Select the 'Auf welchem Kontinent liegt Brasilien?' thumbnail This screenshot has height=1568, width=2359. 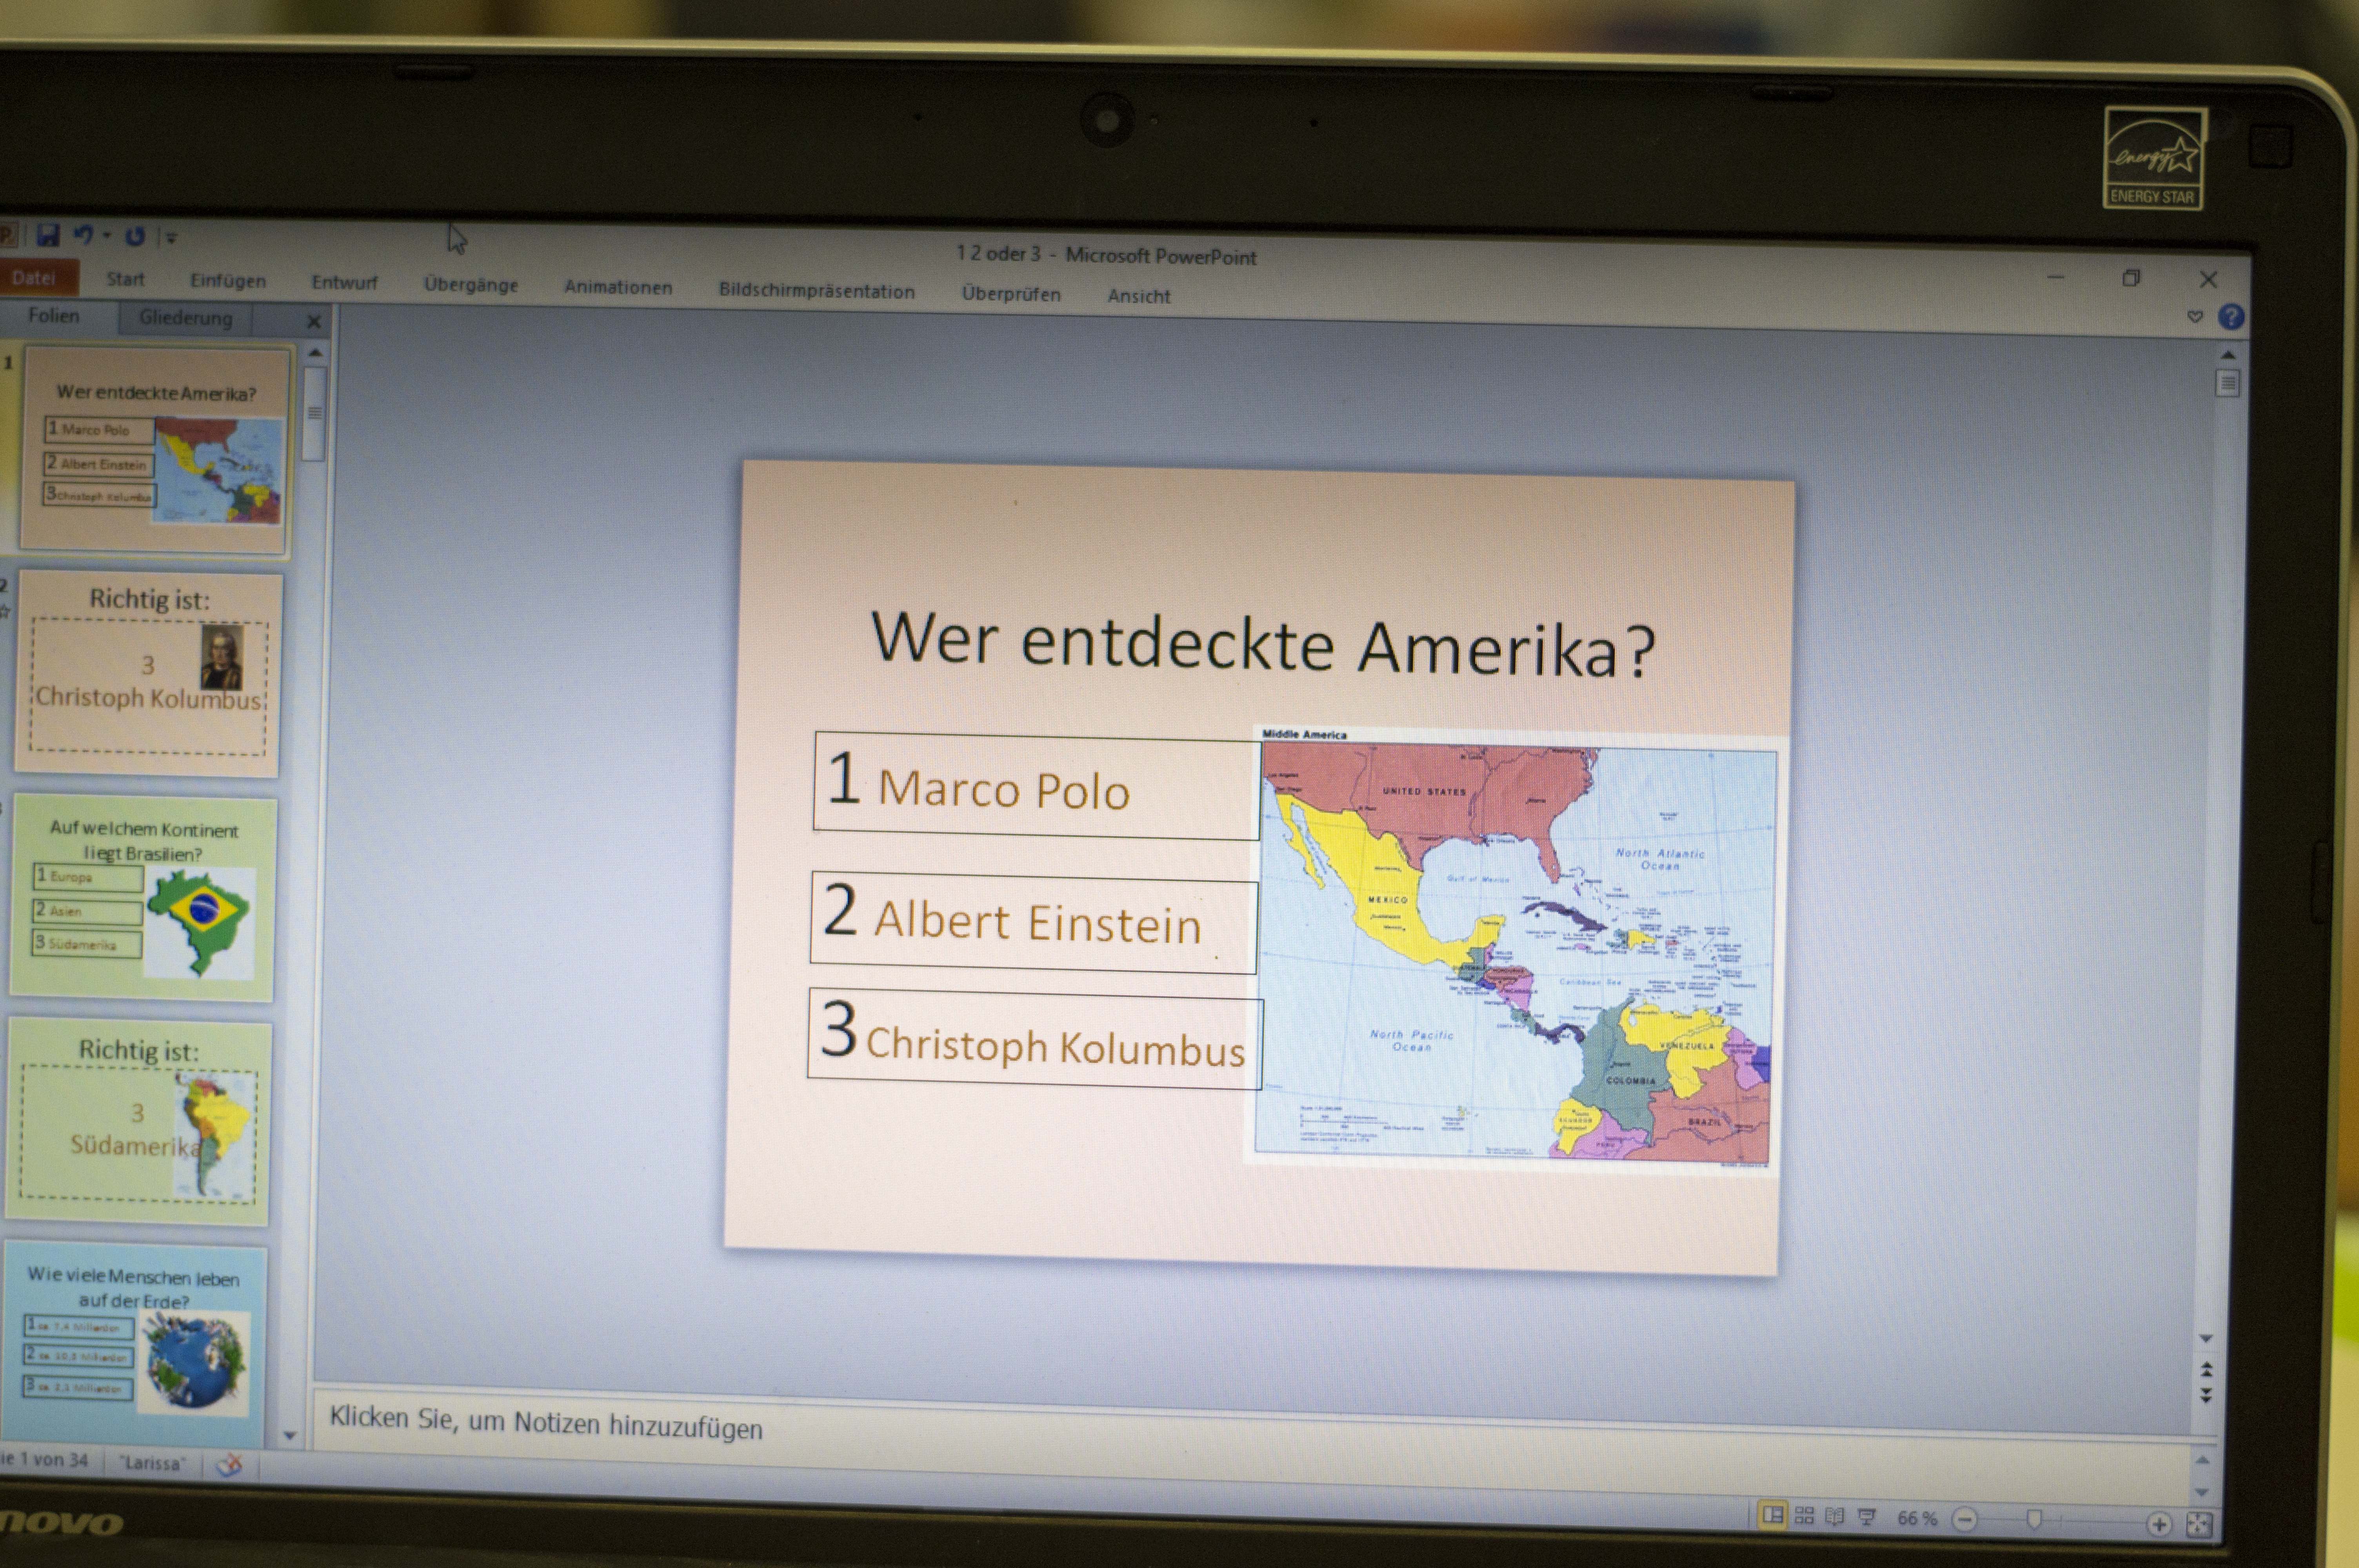[x=143, y=899]
